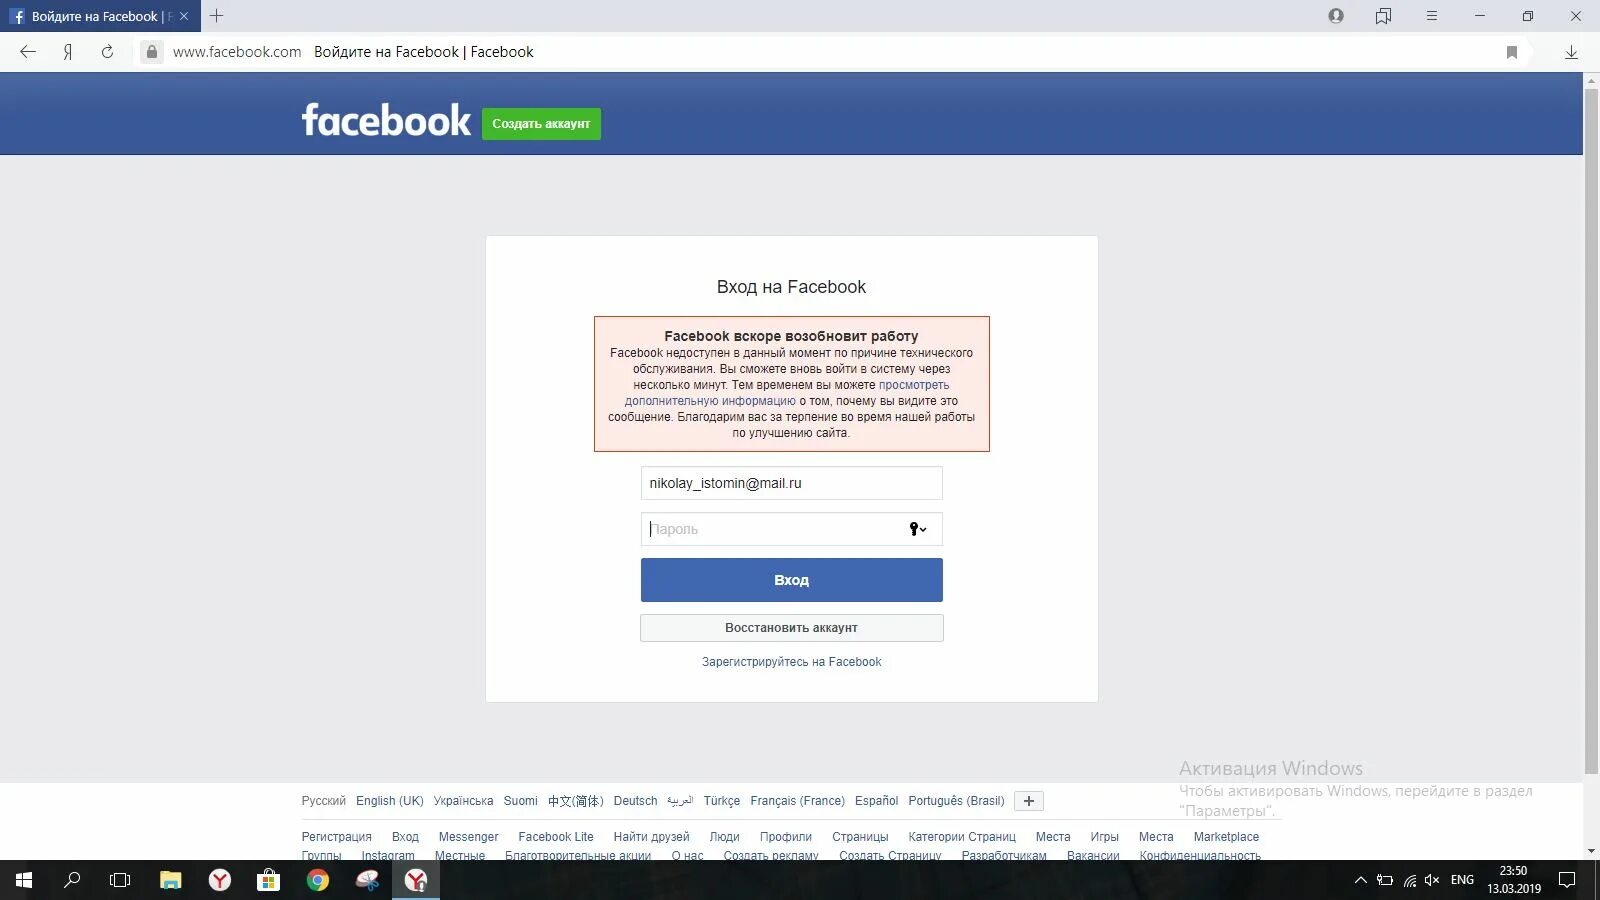Open the Windows notification center

click(1567, 880)
